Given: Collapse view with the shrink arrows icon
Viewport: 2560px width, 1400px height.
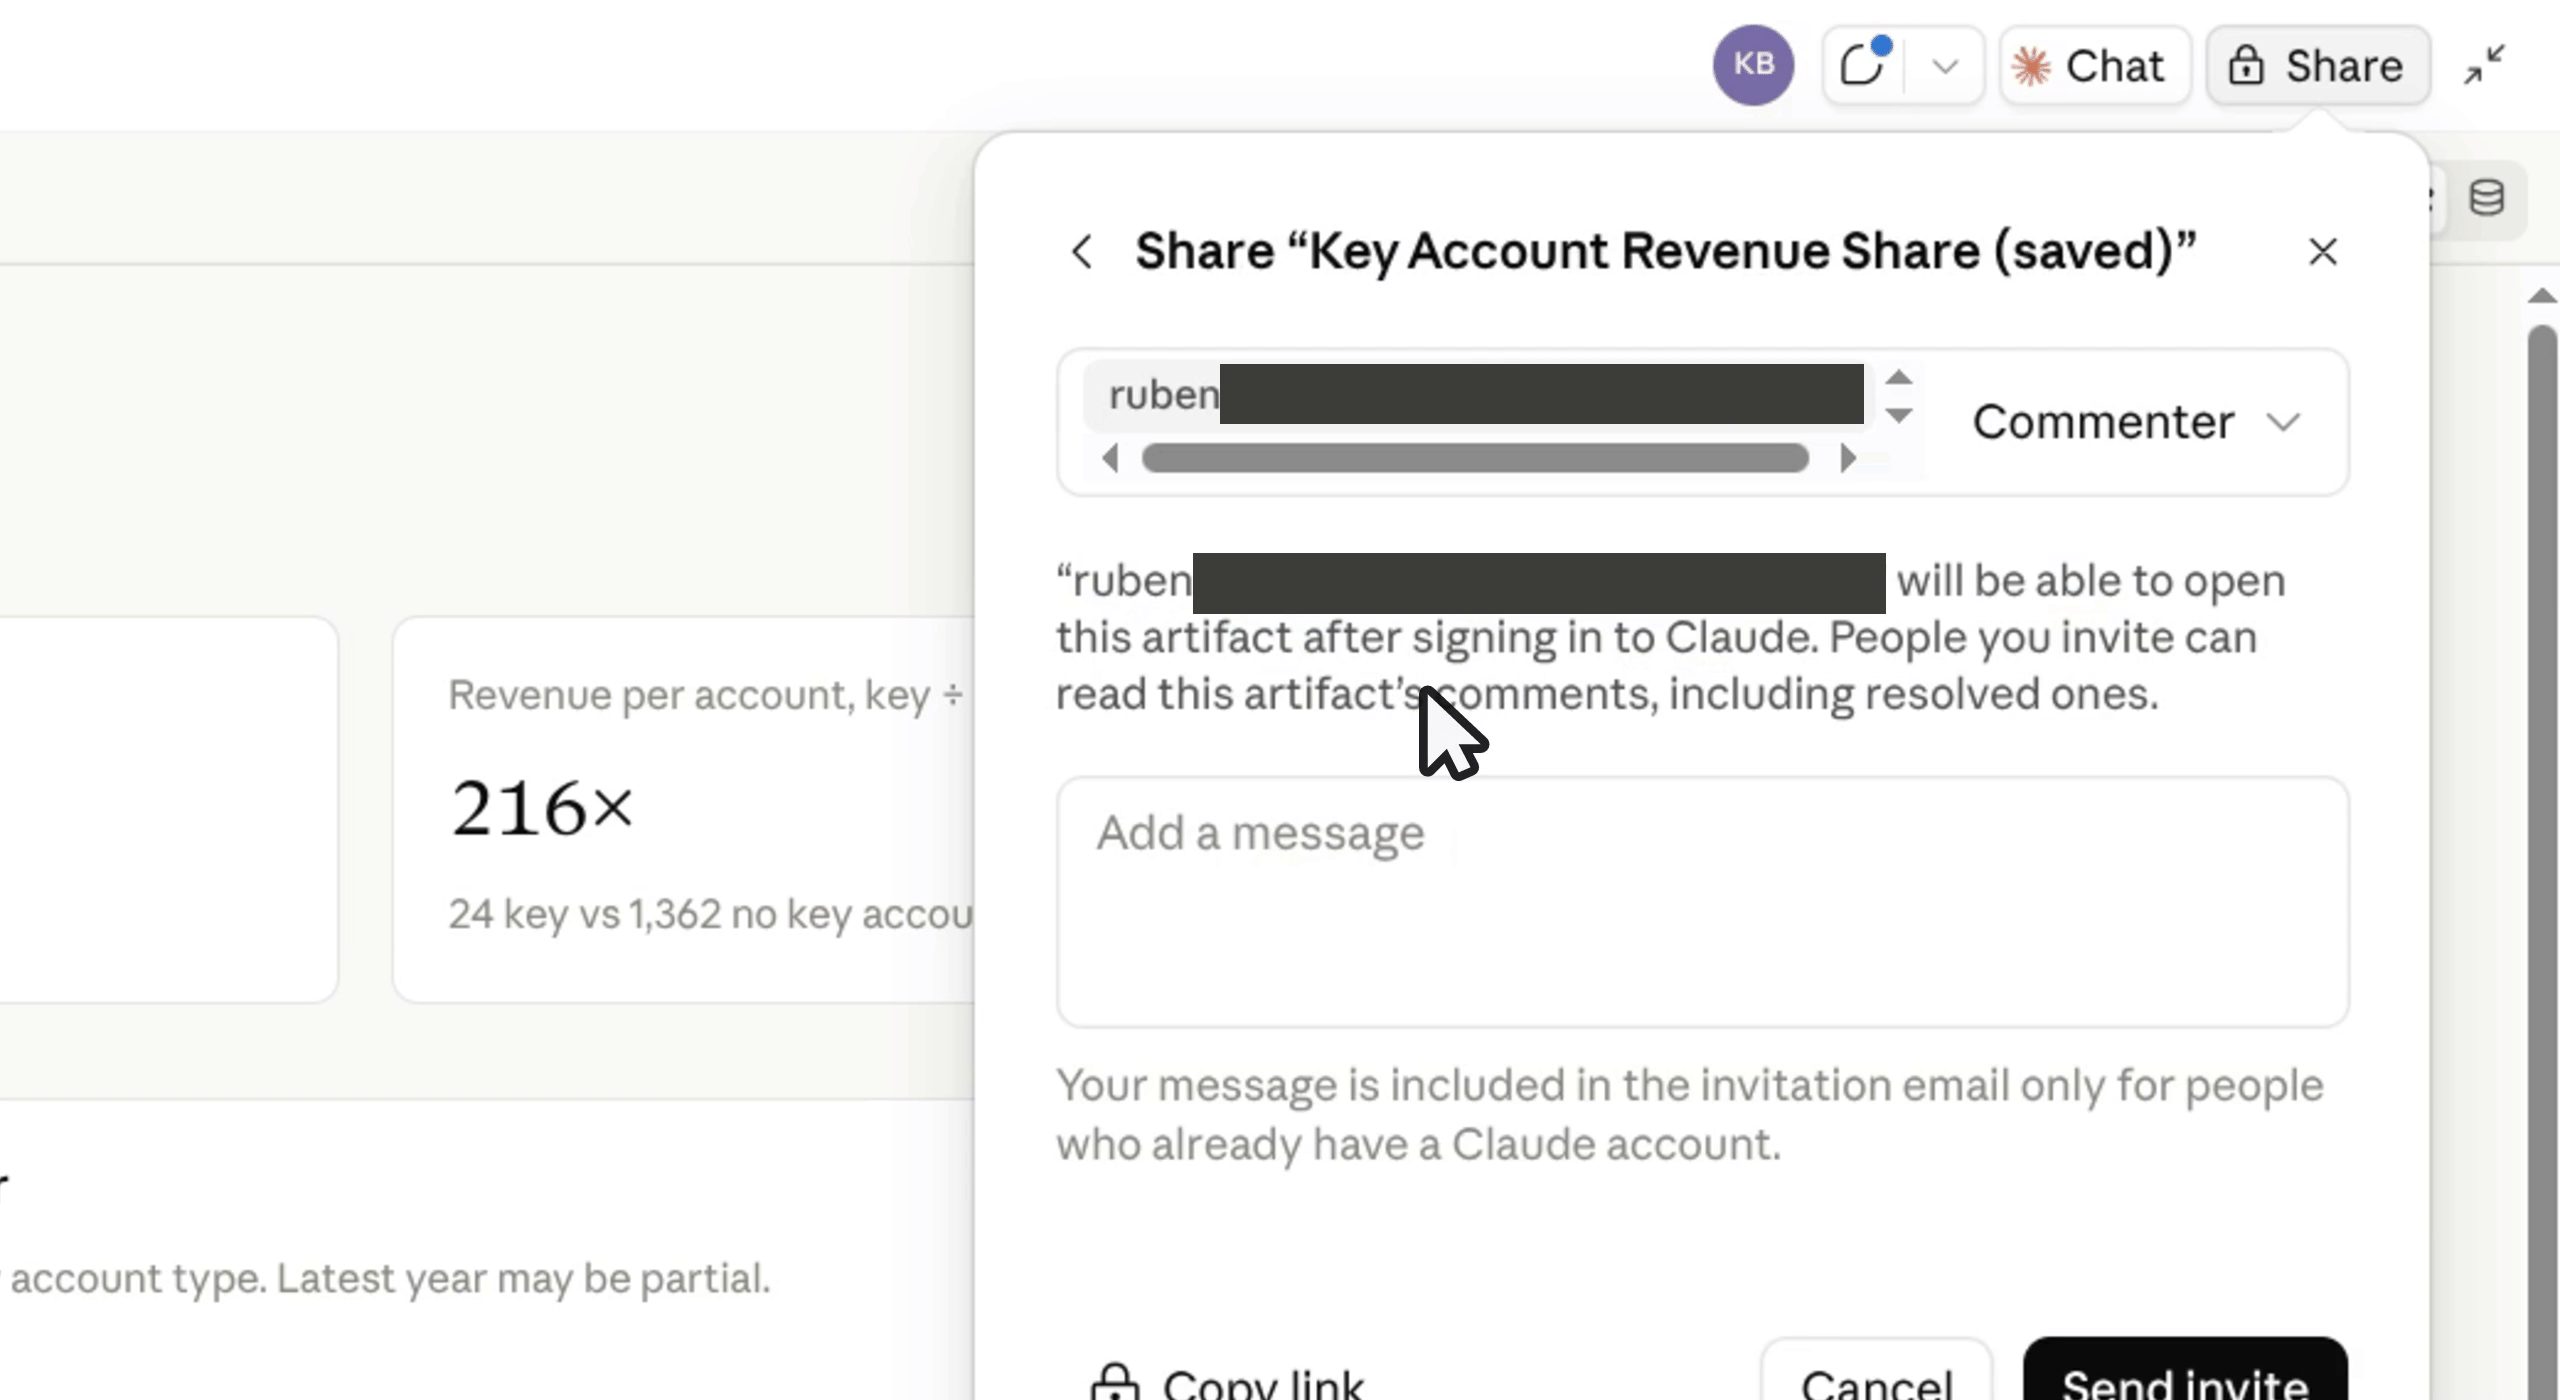Looking at the screenshot, I should point(2484,66).
